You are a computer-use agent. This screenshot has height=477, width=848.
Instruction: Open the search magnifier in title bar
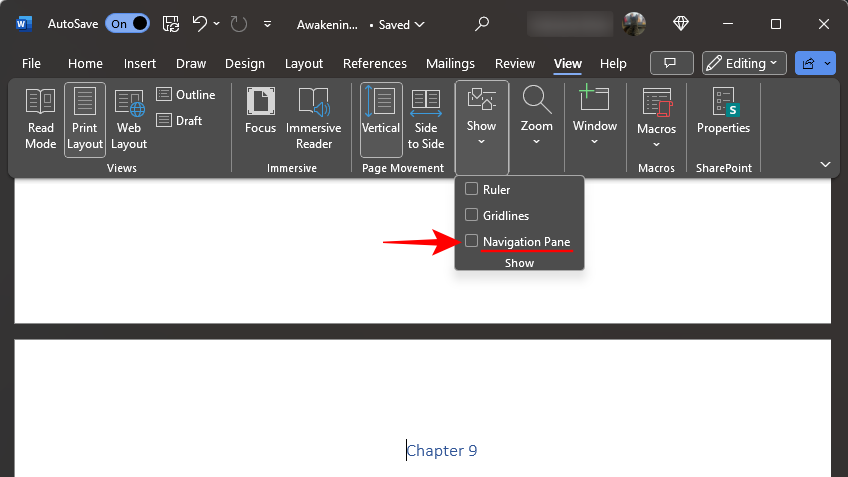pos(482,23)
